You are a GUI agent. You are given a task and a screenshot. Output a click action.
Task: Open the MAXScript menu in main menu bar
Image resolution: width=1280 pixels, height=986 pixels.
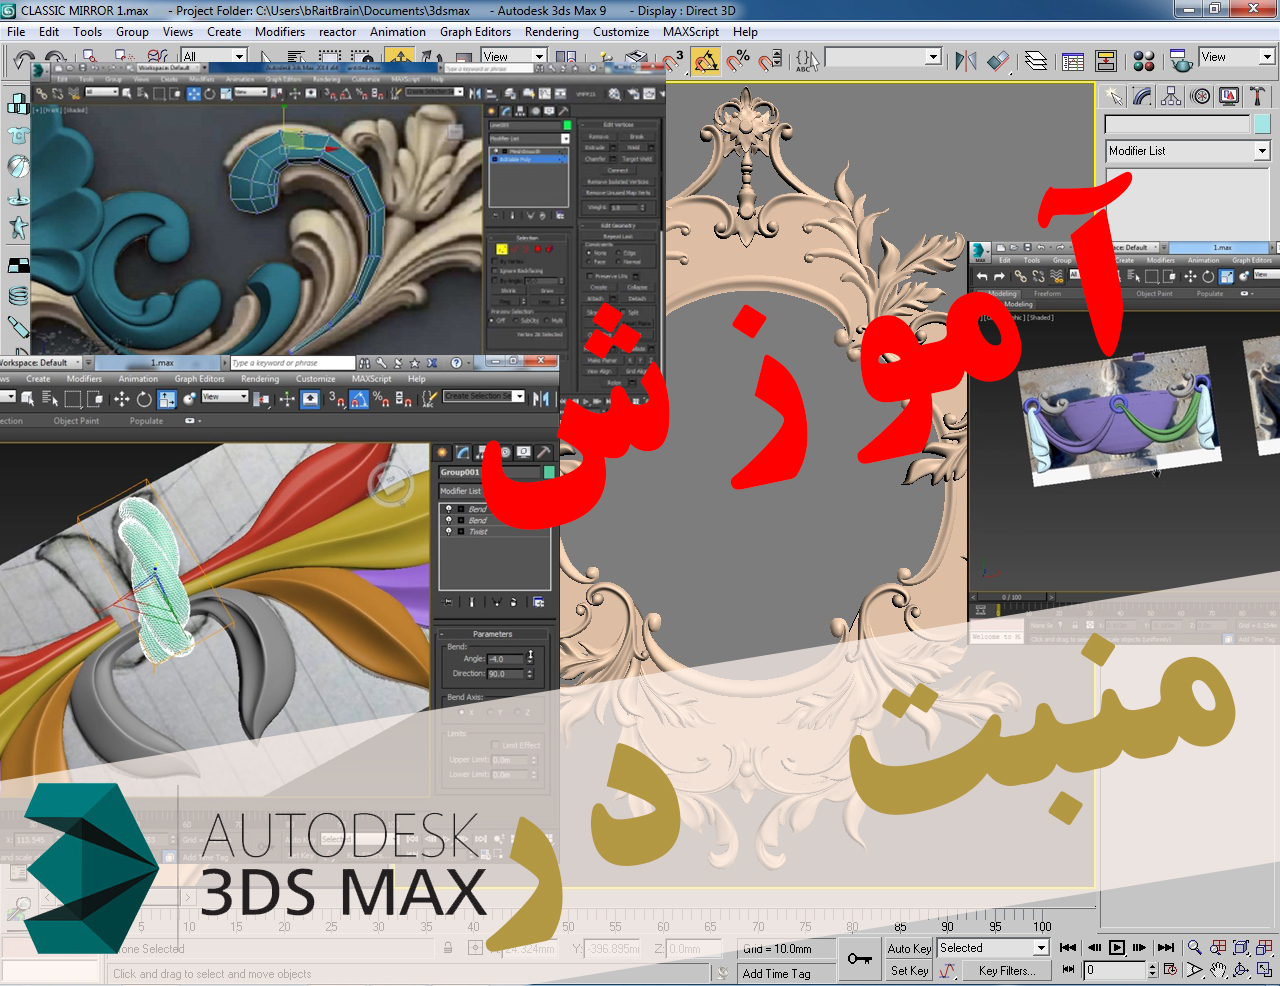tap(691, 32)
